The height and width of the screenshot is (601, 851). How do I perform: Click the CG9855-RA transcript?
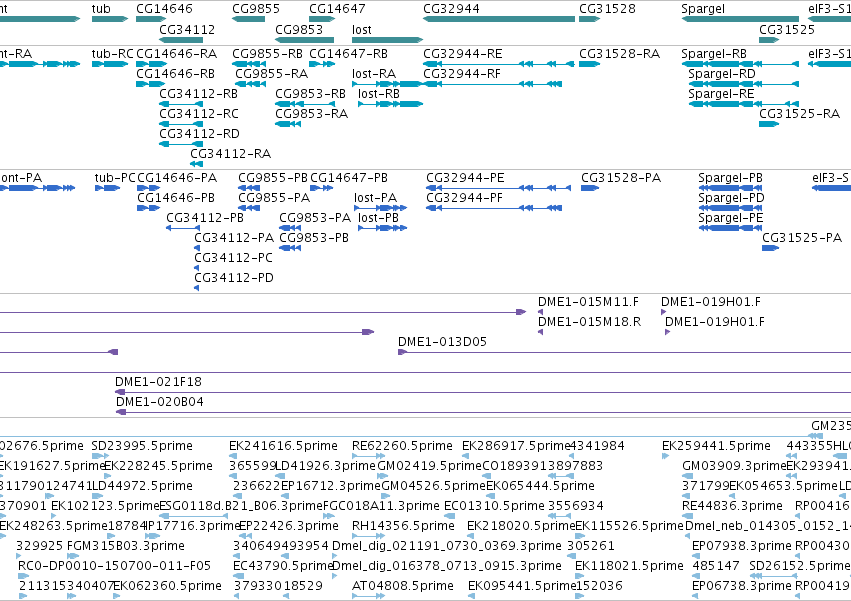[271, 74]
